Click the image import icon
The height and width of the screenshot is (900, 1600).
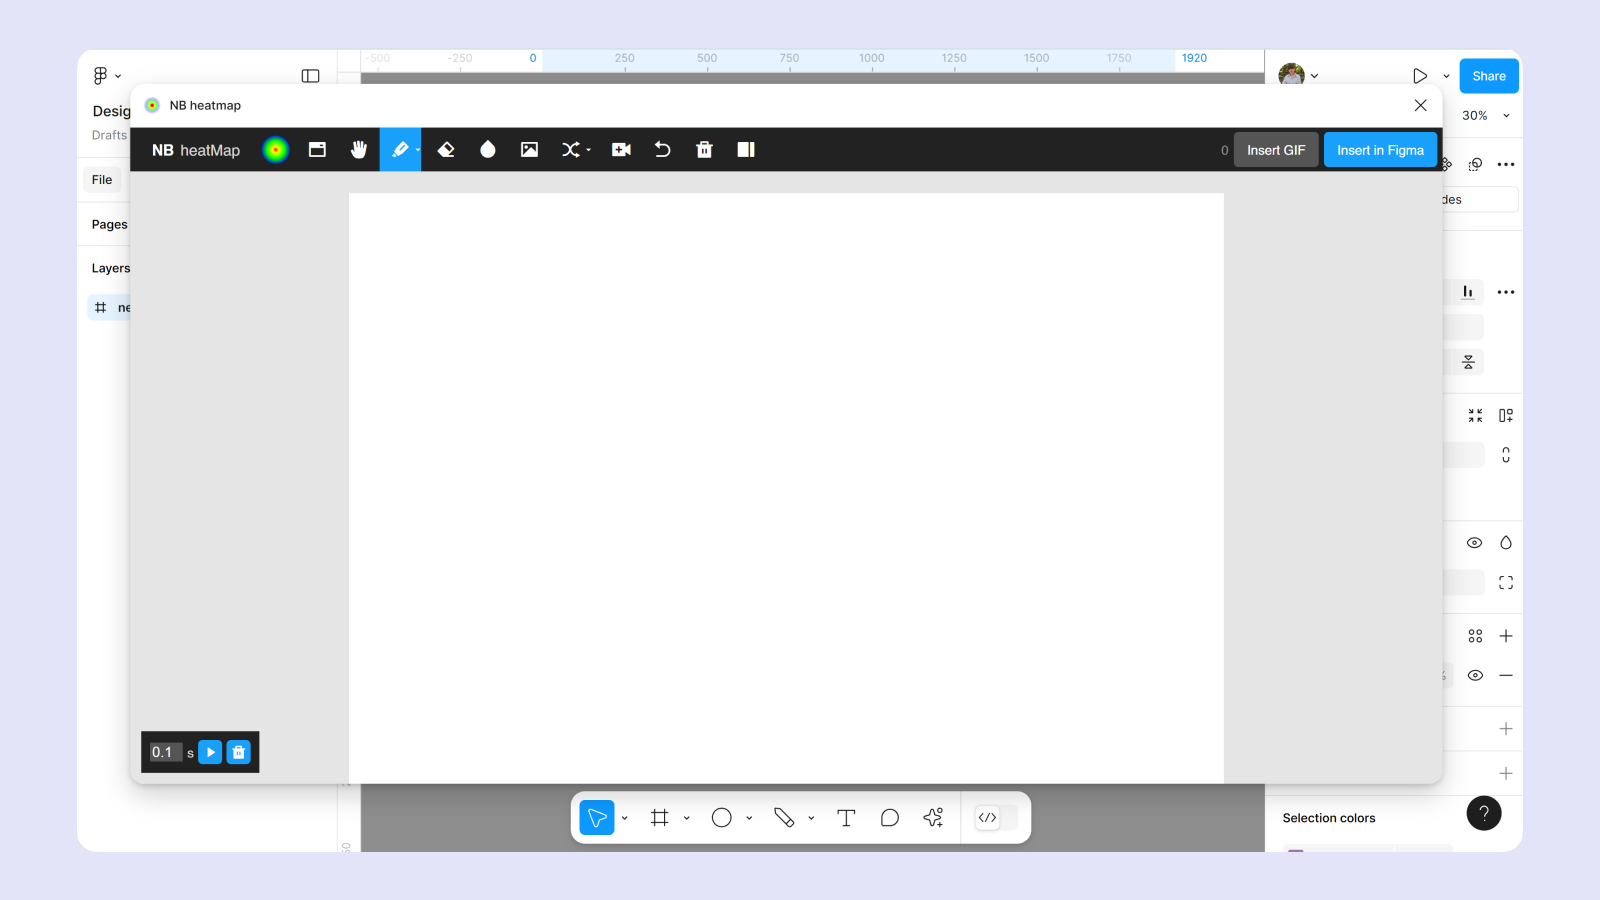coord(529,150)
